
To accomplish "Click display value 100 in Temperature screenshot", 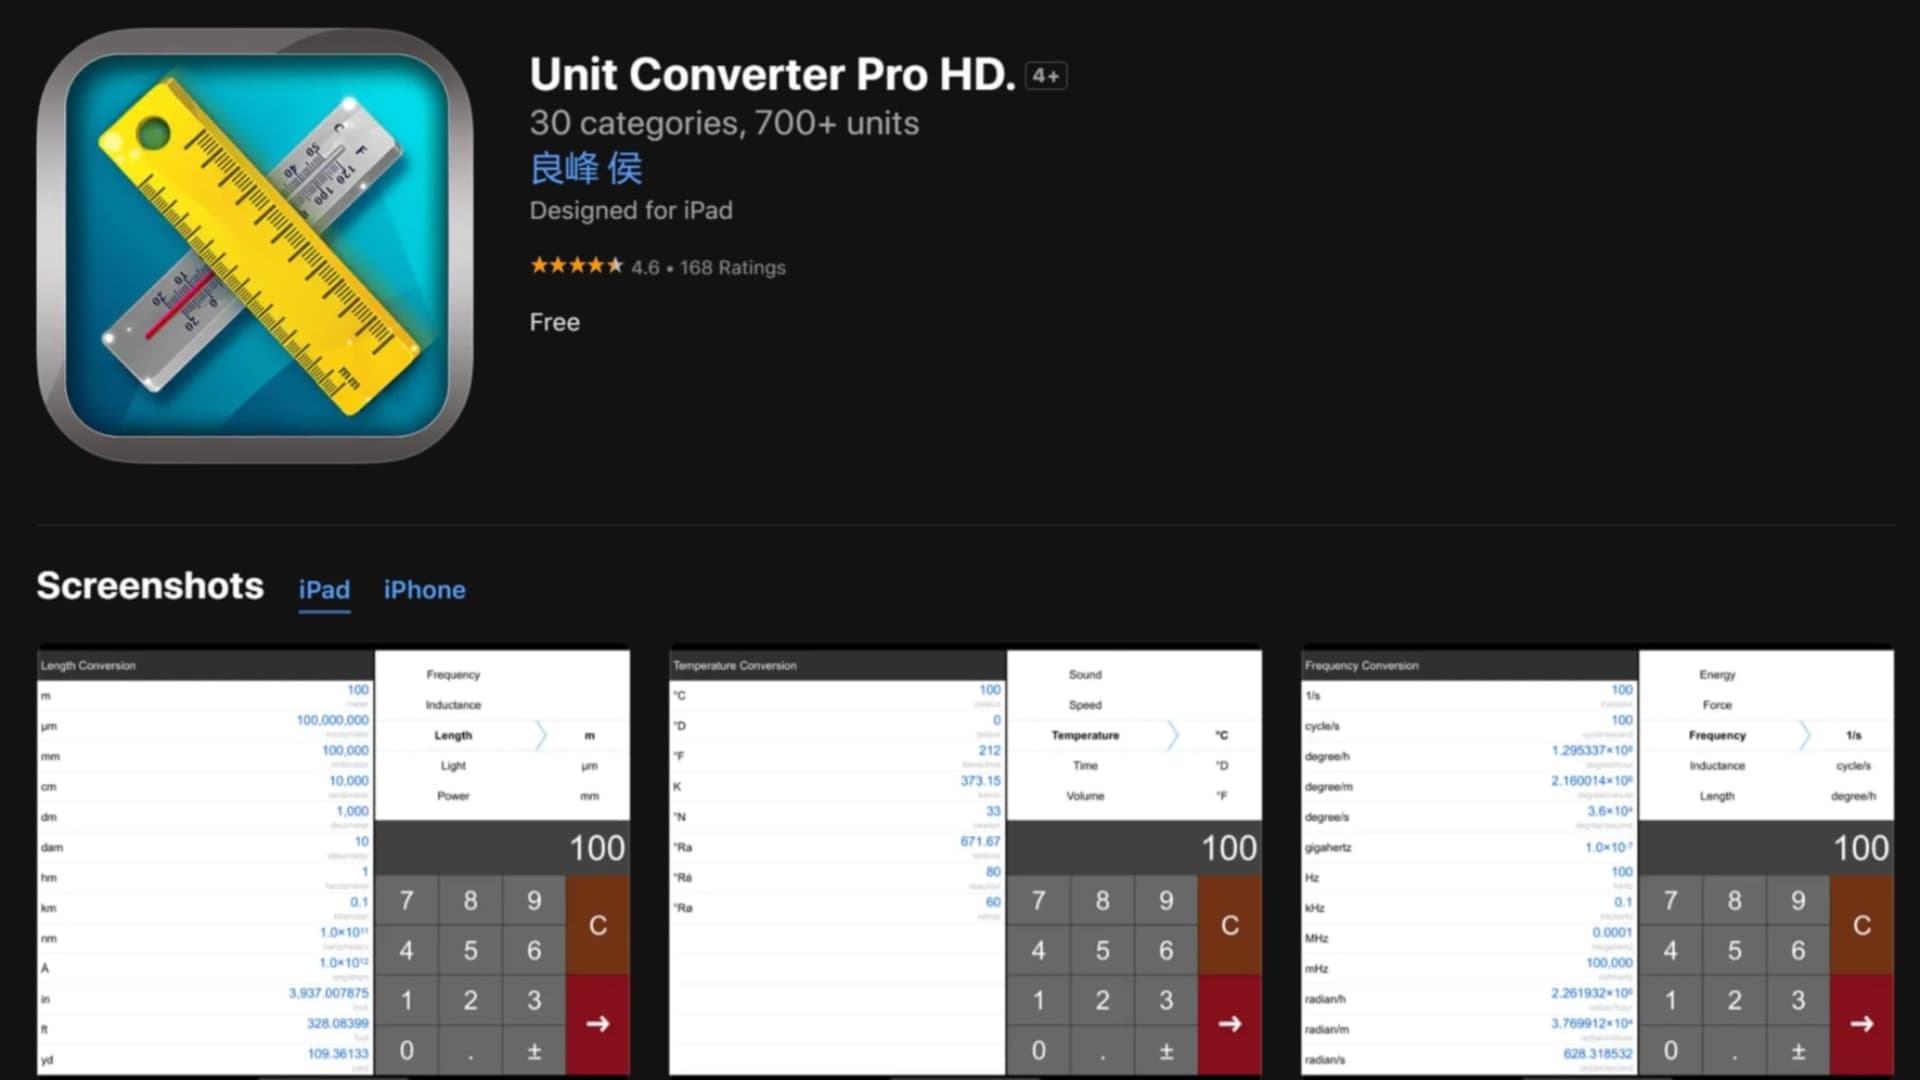I will pyautogui.click(x=1229, y=848).
